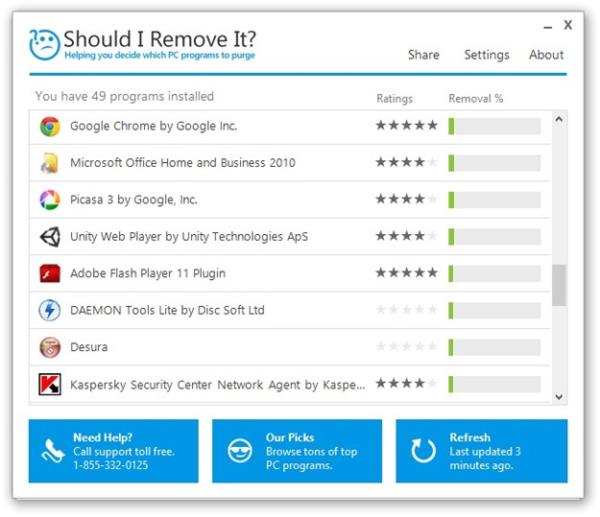Screen dimensions: 600x517
Task: Select "Adobe Flash Player 11 Plugin" entry
Action: pos(148,273)
